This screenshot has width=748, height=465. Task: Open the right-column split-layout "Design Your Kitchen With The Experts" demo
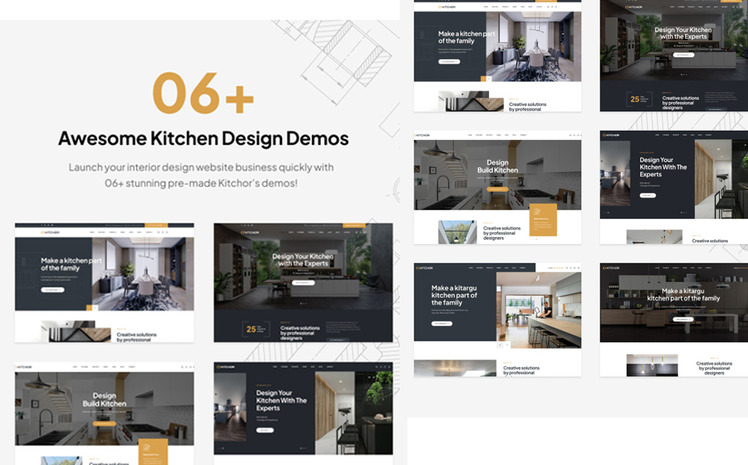click(674, 187)
